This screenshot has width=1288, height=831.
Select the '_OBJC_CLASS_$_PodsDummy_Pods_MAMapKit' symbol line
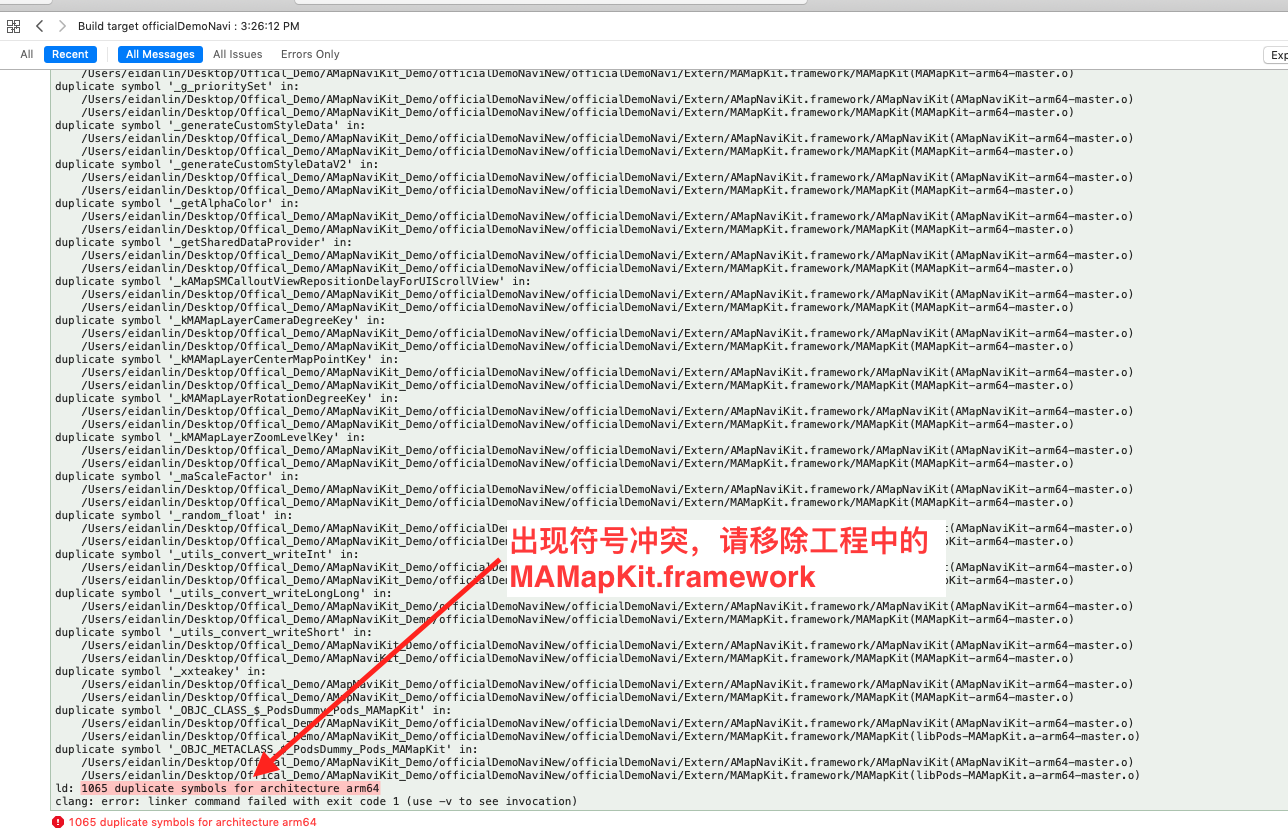[x=253, y=710]
